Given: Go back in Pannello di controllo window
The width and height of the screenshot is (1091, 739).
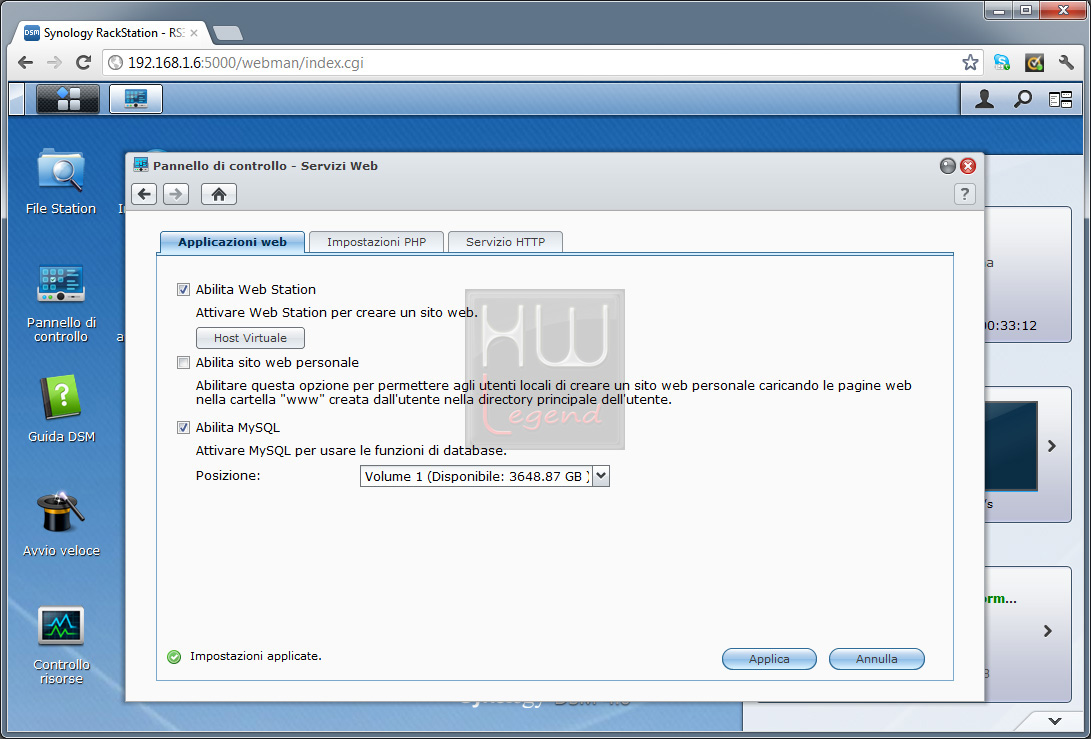Looking at the screenshot, I should pyautogui.click(x=144, y=194).
